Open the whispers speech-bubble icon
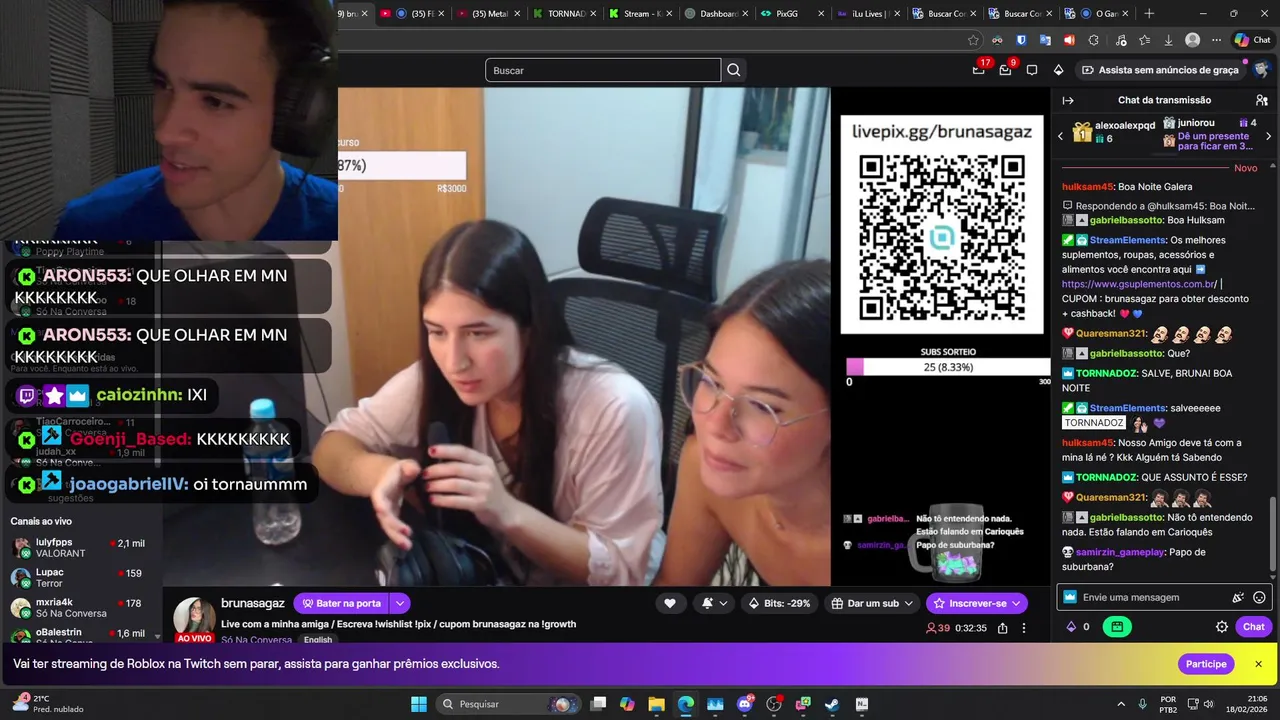The height and width of the screenshot is (720, 1280). 1032,70
